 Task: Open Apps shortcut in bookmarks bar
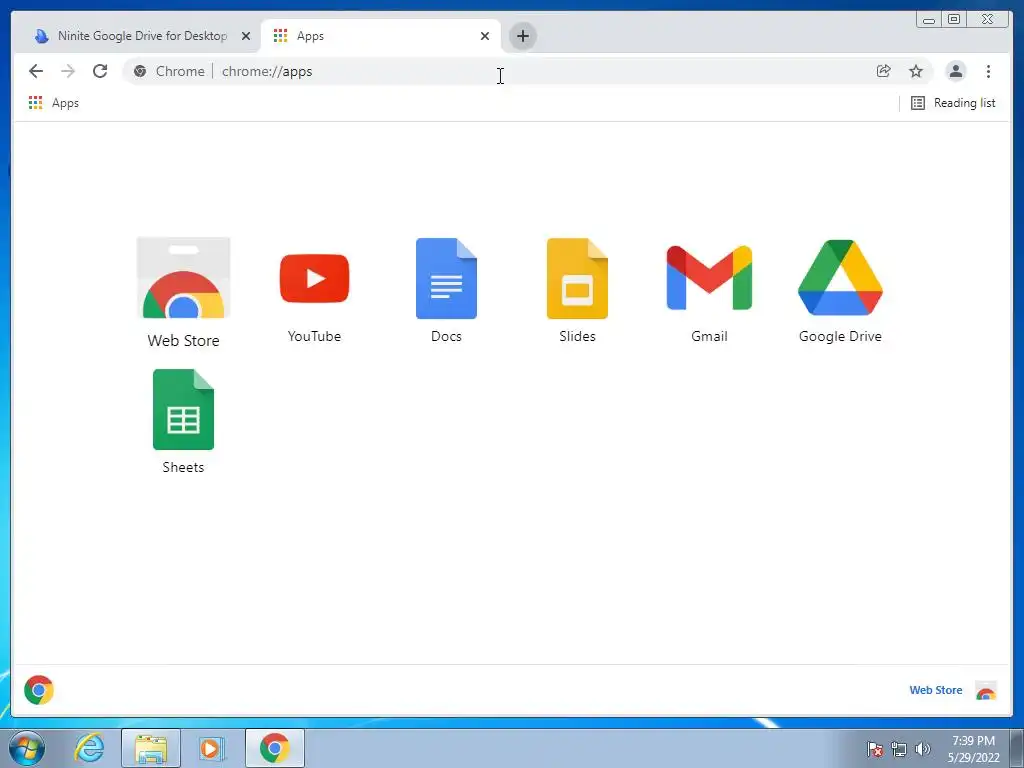(x=54, y=103)
